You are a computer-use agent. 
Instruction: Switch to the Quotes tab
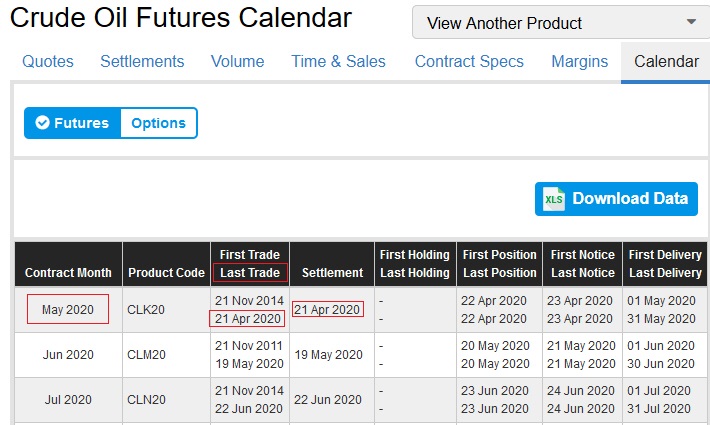pos(48,62)
